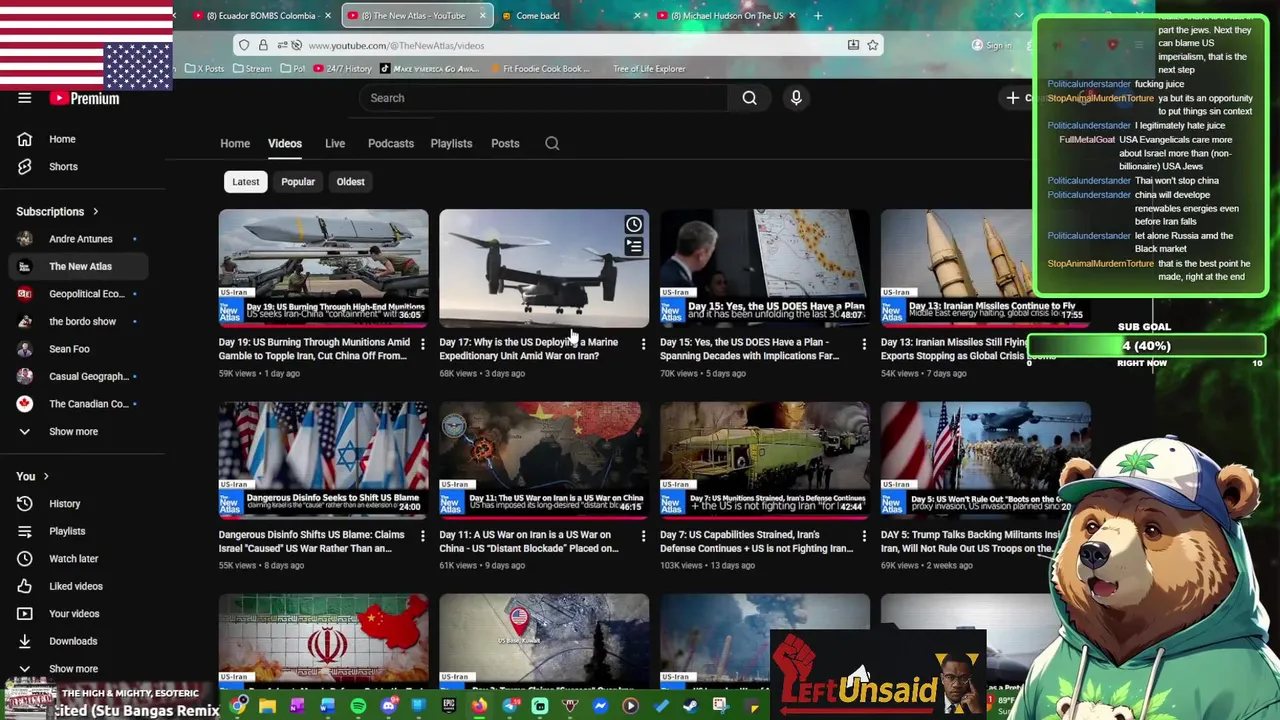Screen dimensions: 1280x720
Task: Click in the YouTube search input field
Action: click(545, 98)
